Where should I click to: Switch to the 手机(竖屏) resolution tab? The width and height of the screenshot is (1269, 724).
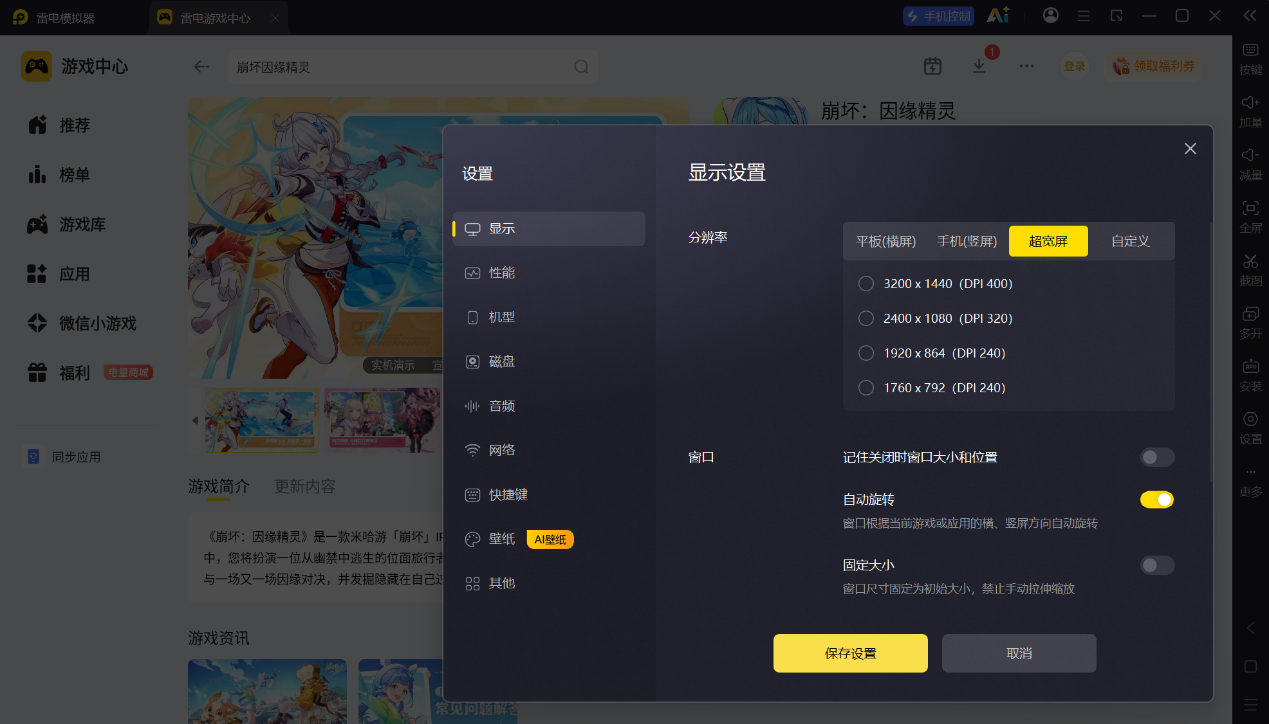pyautogui.click(x=967, y=241)
